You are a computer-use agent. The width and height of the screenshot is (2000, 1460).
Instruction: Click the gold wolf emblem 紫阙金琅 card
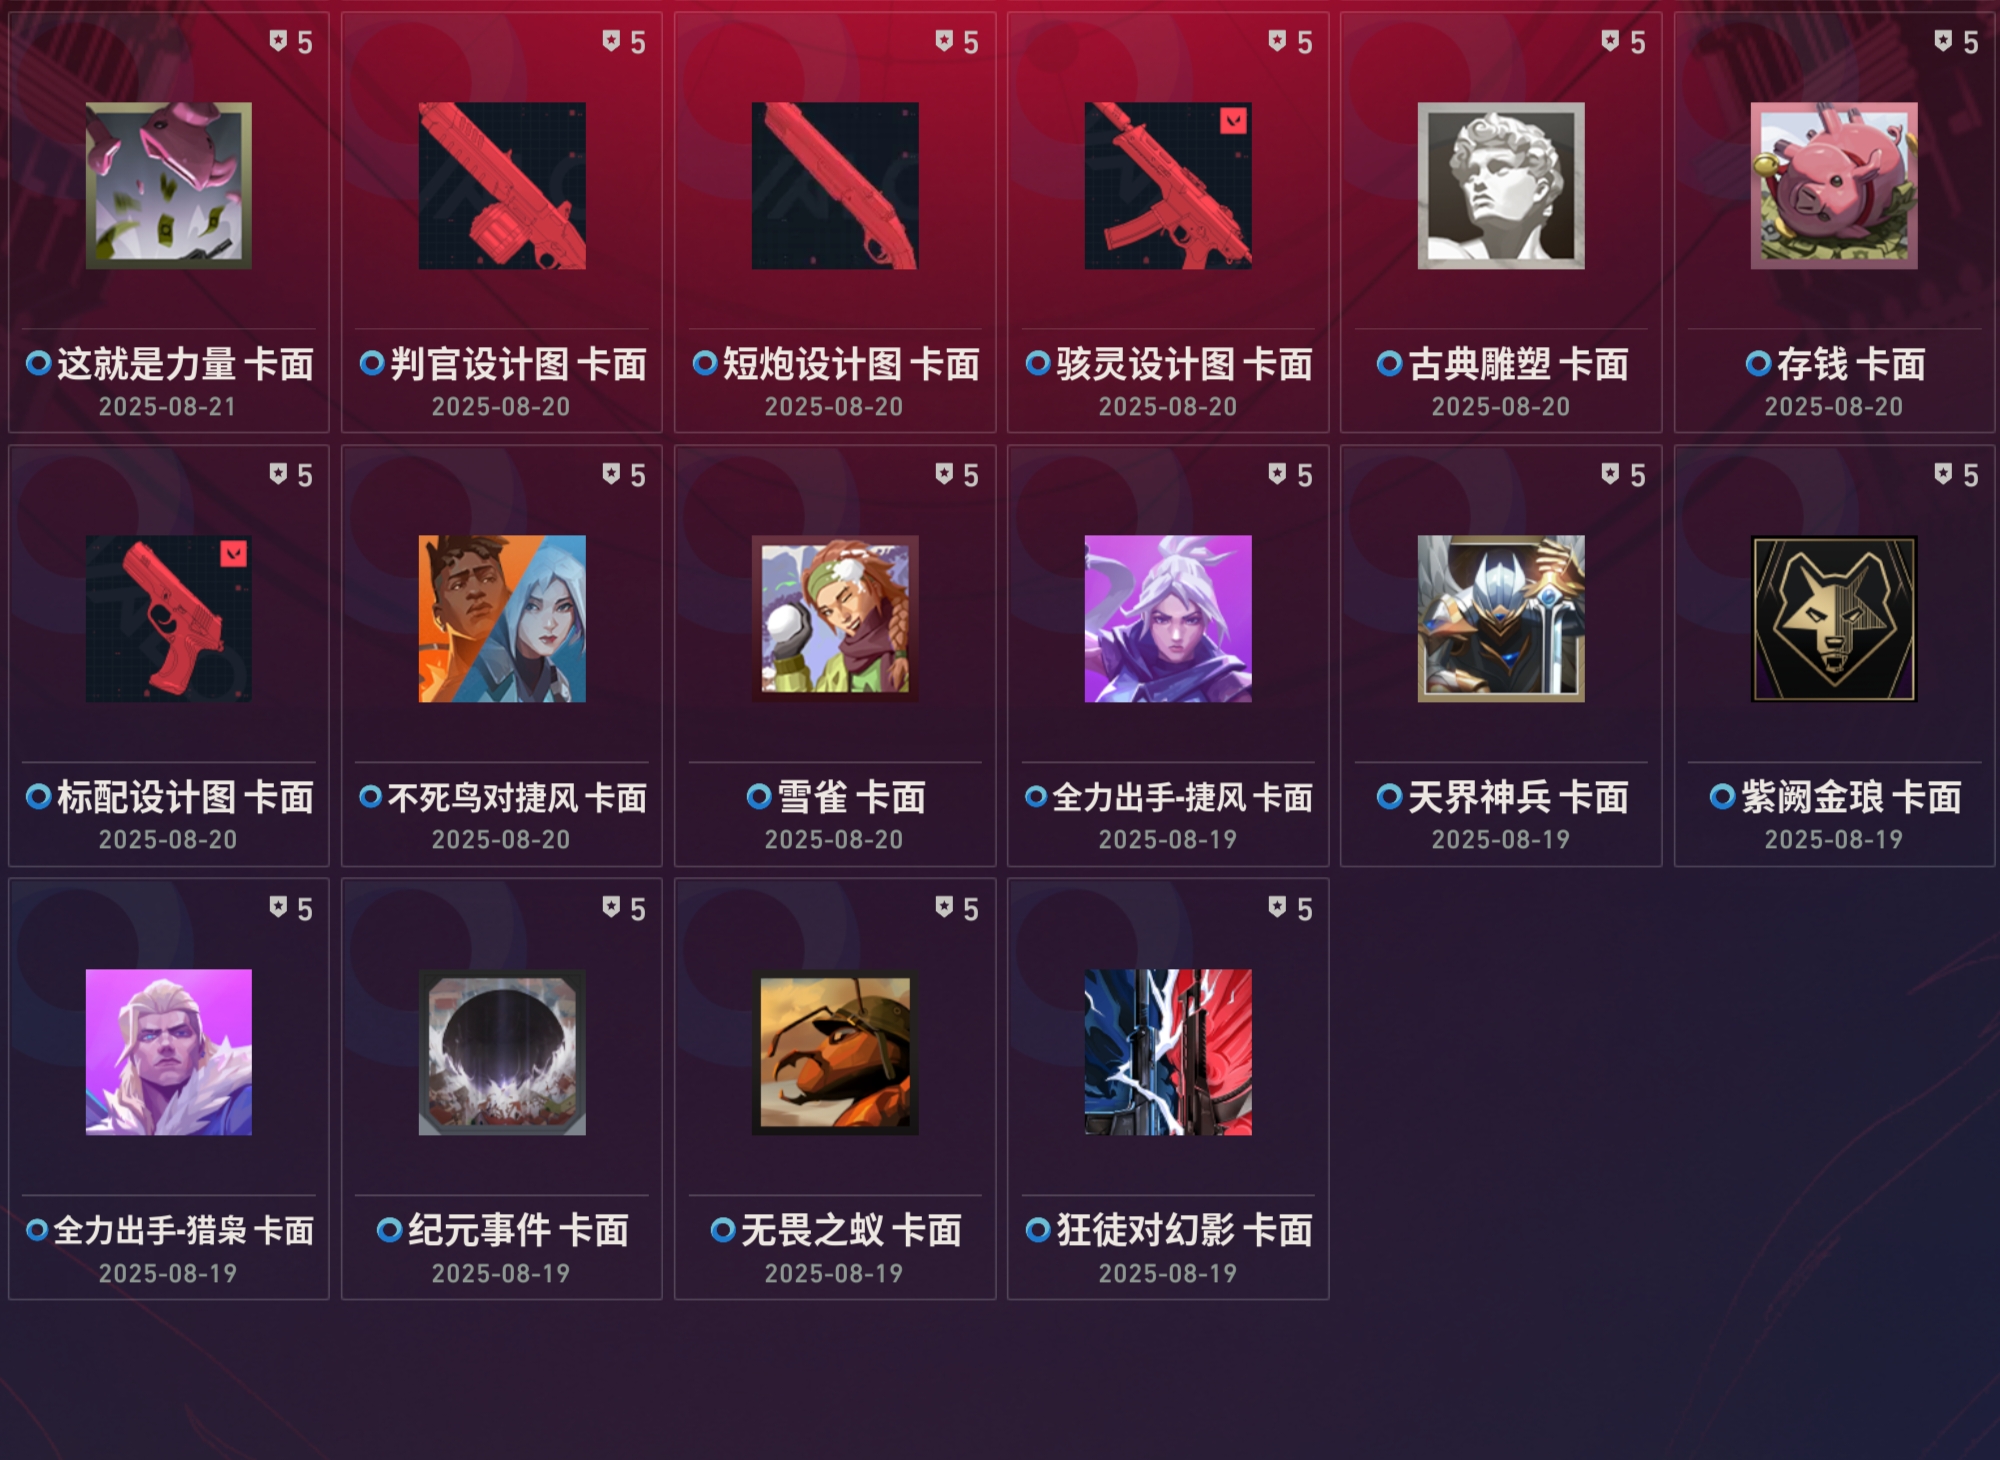pyautogui.click(x=1834, y=619)
